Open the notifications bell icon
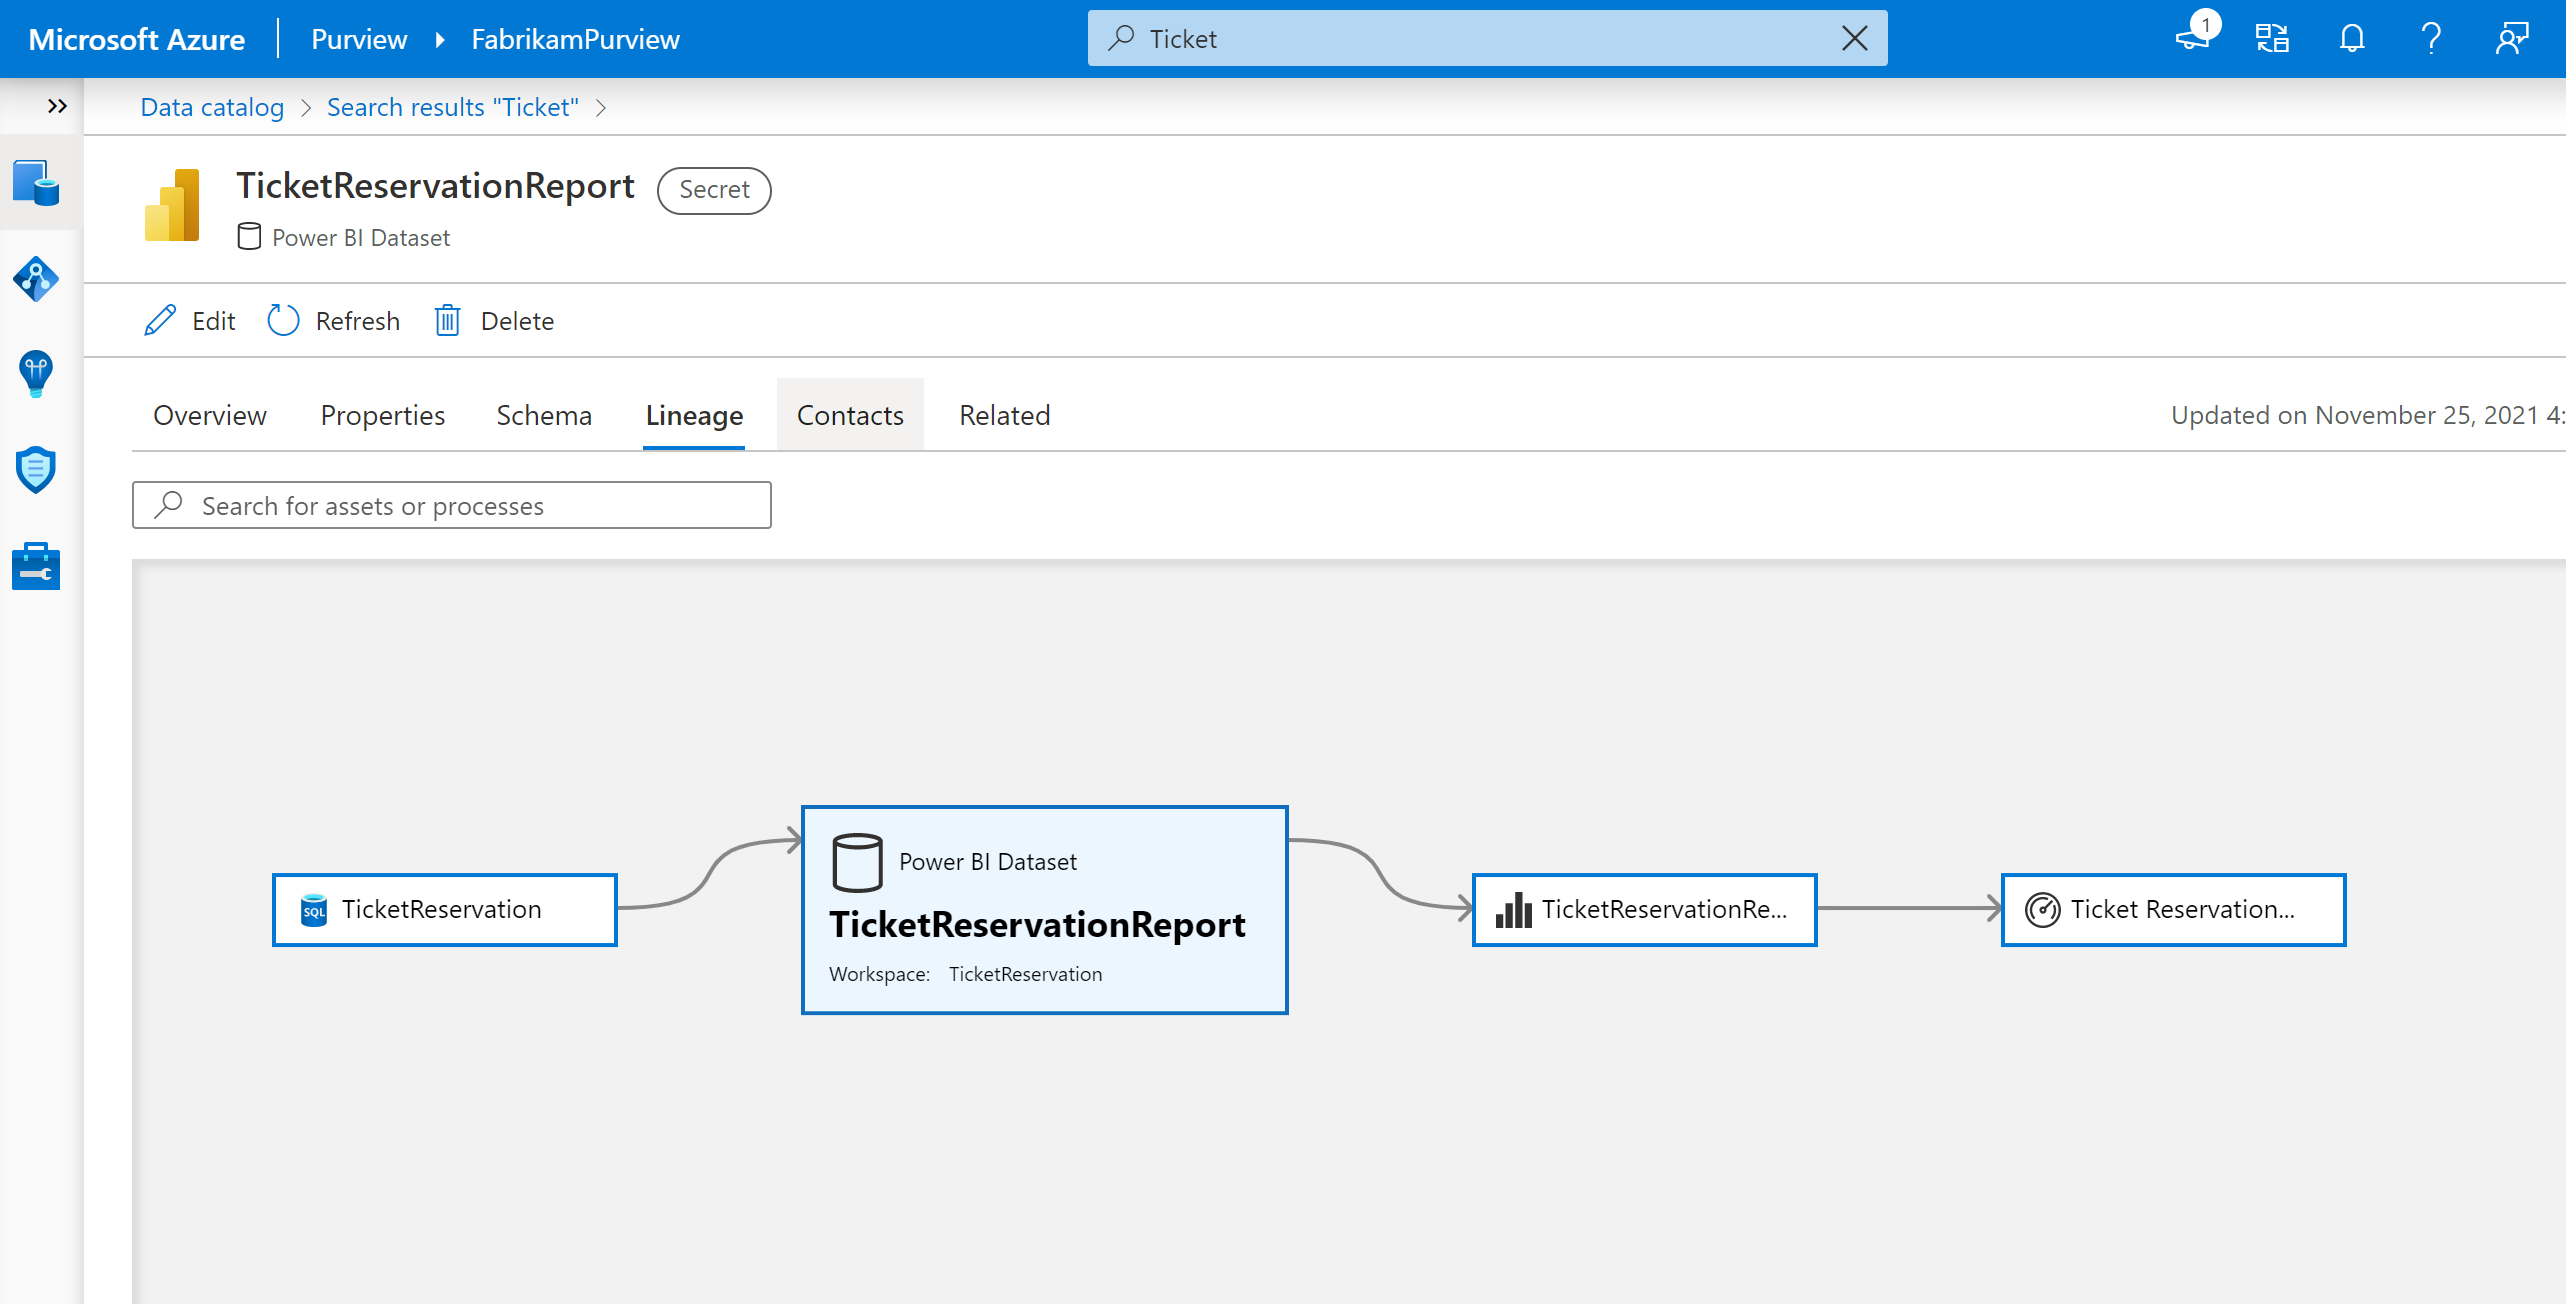 [2351, 39]
